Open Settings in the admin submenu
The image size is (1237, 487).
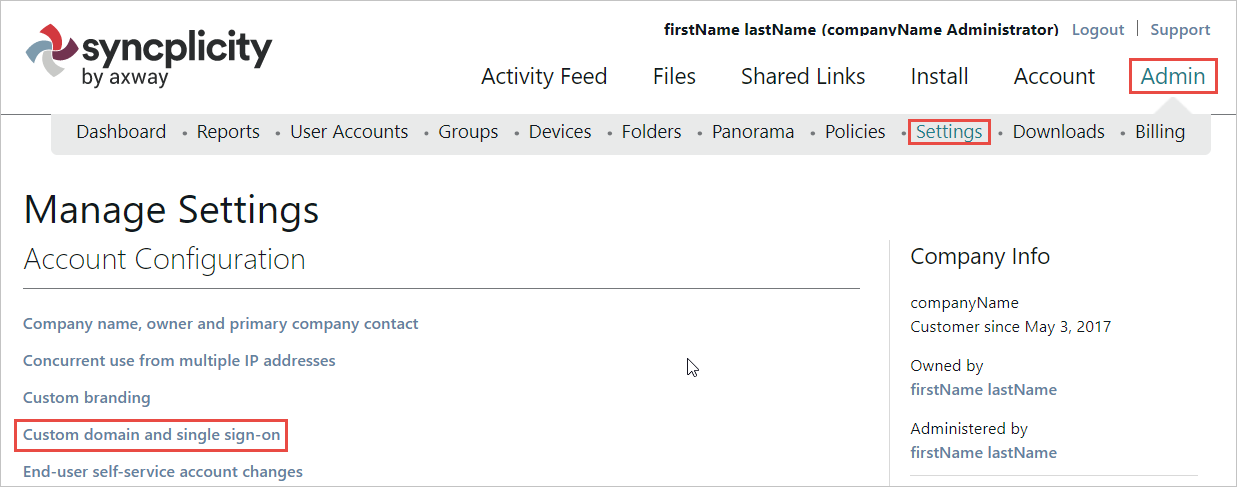pyautogui.click(x=949, y=132)
